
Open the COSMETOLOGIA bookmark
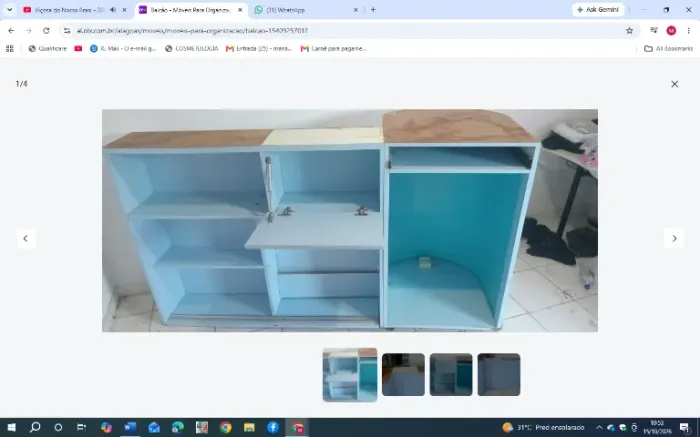192,49
